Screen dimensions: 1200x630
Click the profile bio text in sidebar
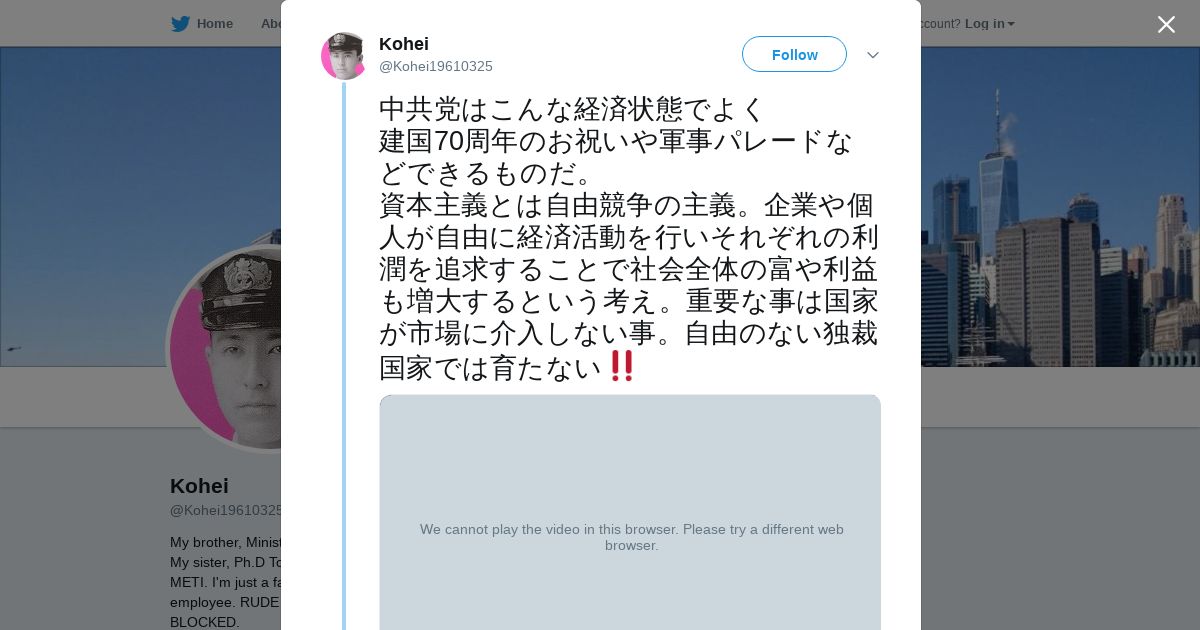click(225, 582)
